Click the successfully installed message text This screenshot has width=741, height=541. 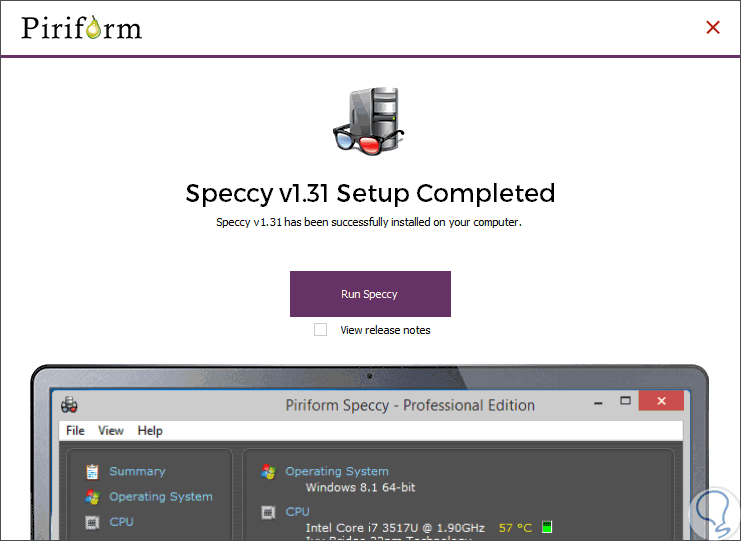point(369,222)
